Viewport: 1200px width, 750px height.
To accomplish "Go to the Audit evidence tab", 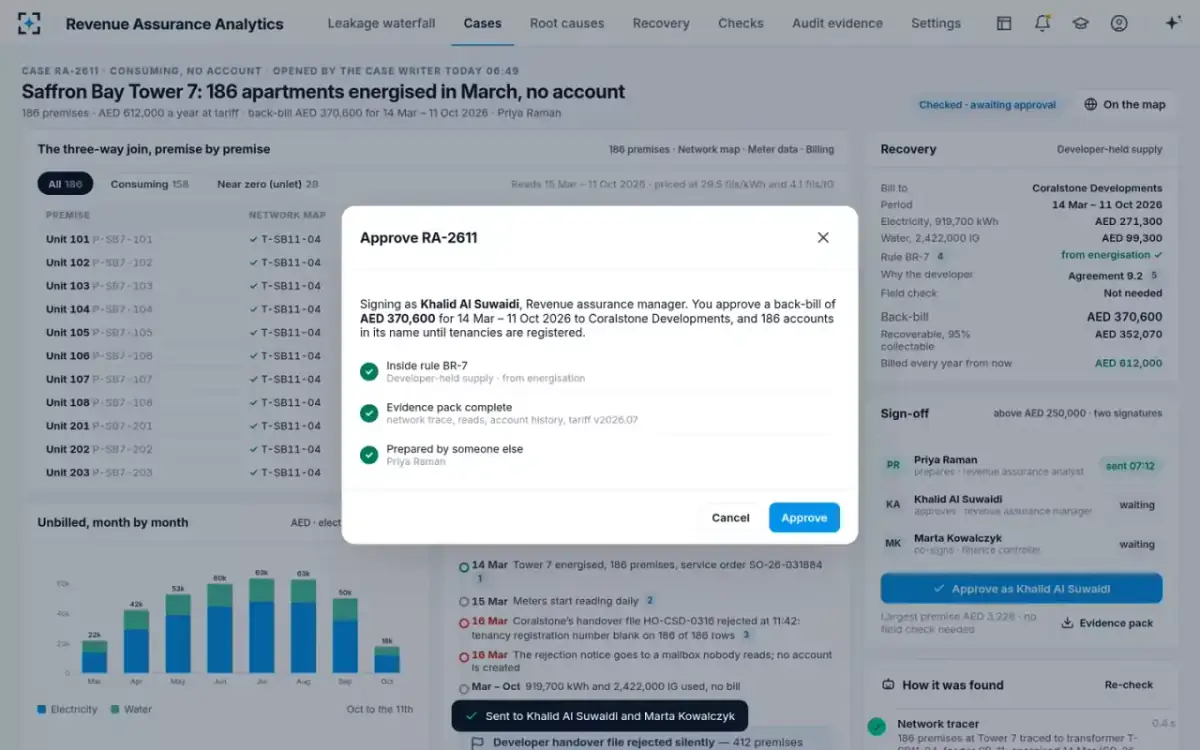I will pos(837,23).
